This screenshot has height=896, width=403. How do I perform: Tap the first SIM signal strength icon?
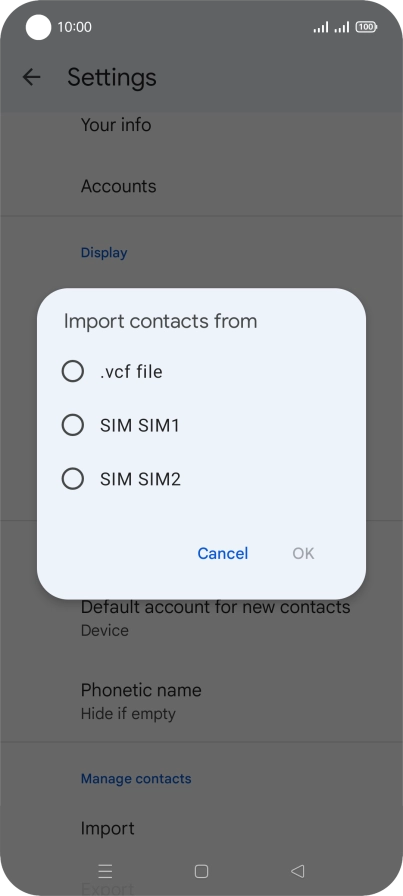[321, 27]
